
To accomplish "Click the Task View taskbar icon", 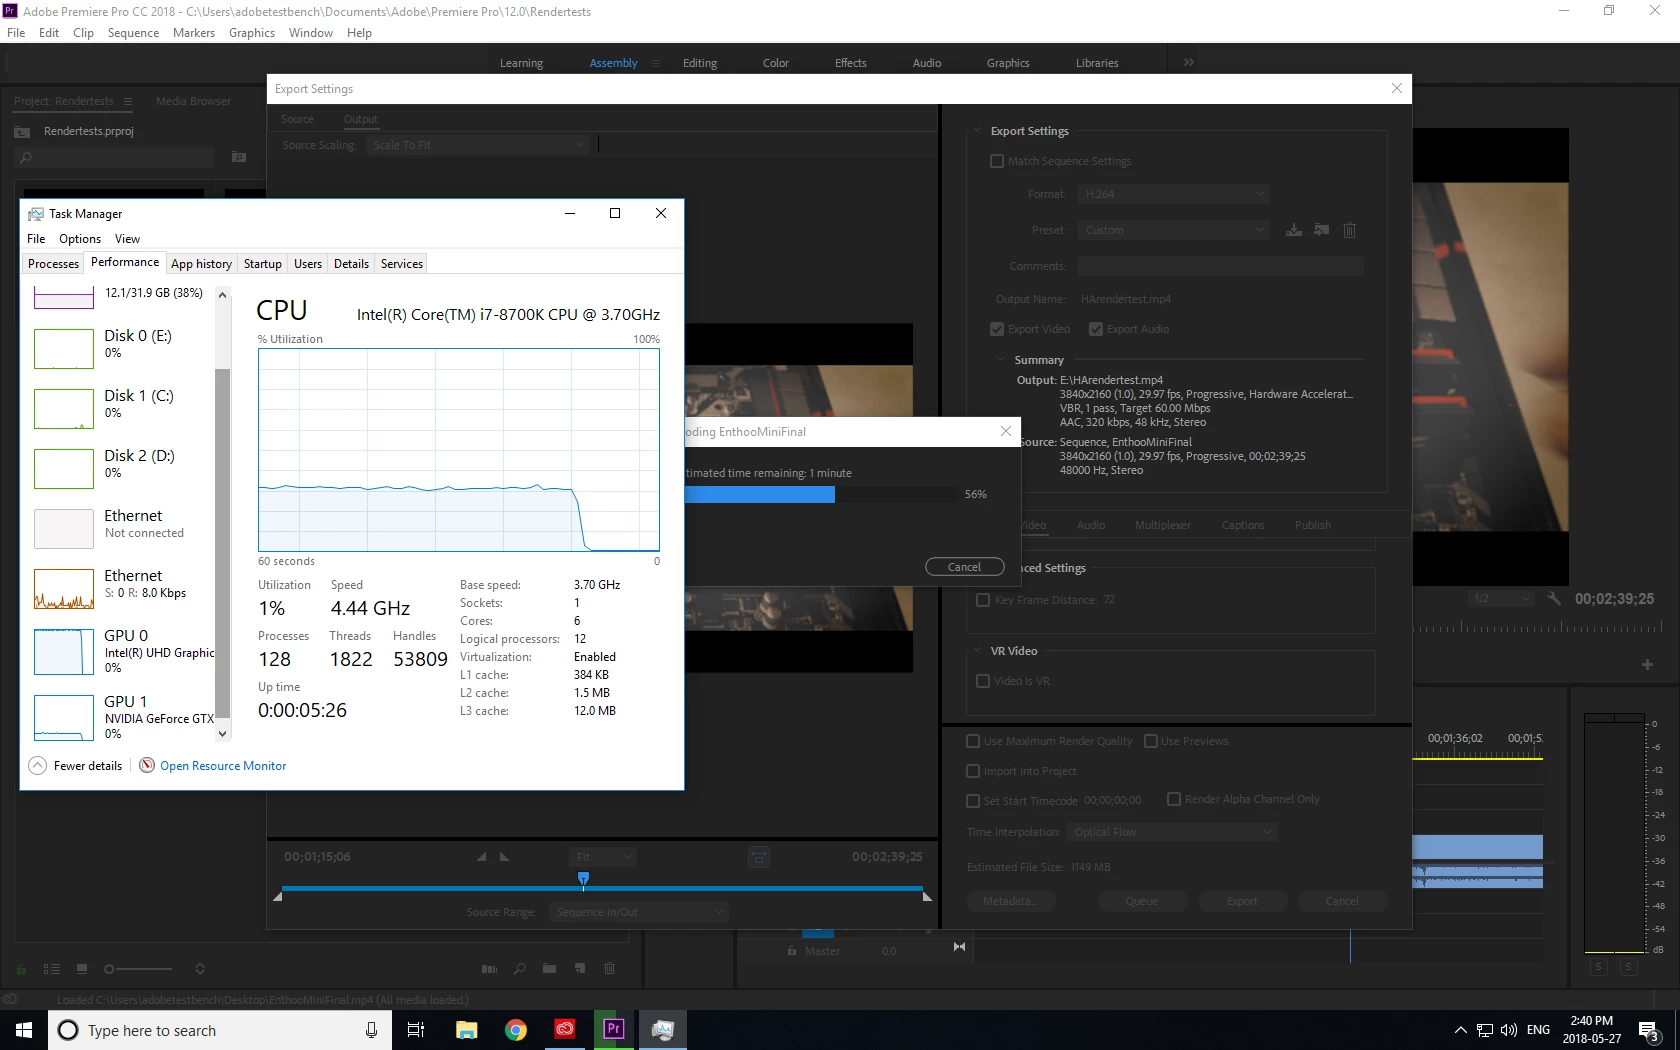I will click(416, 1029).
